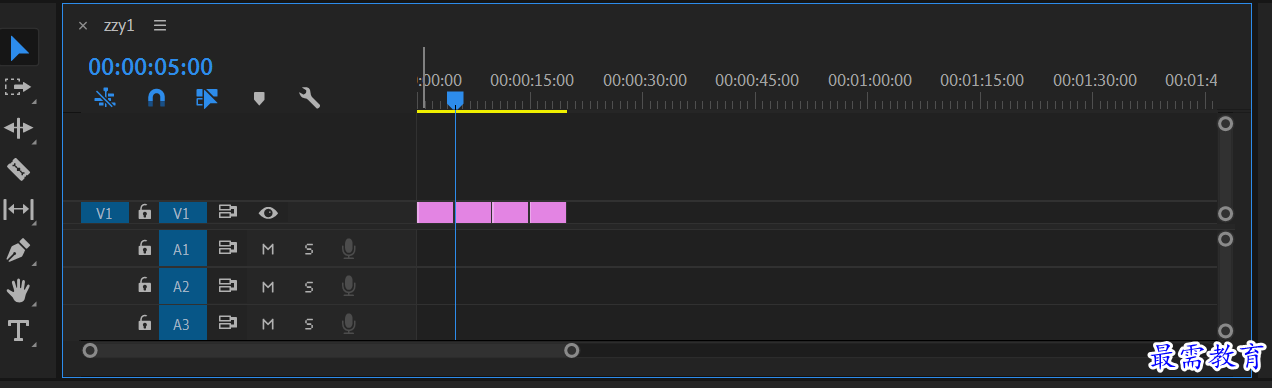The width and height of the screenshot is (1272, 388).
Task: Select the Ripple Edit tool
Action: click(19, 128)
